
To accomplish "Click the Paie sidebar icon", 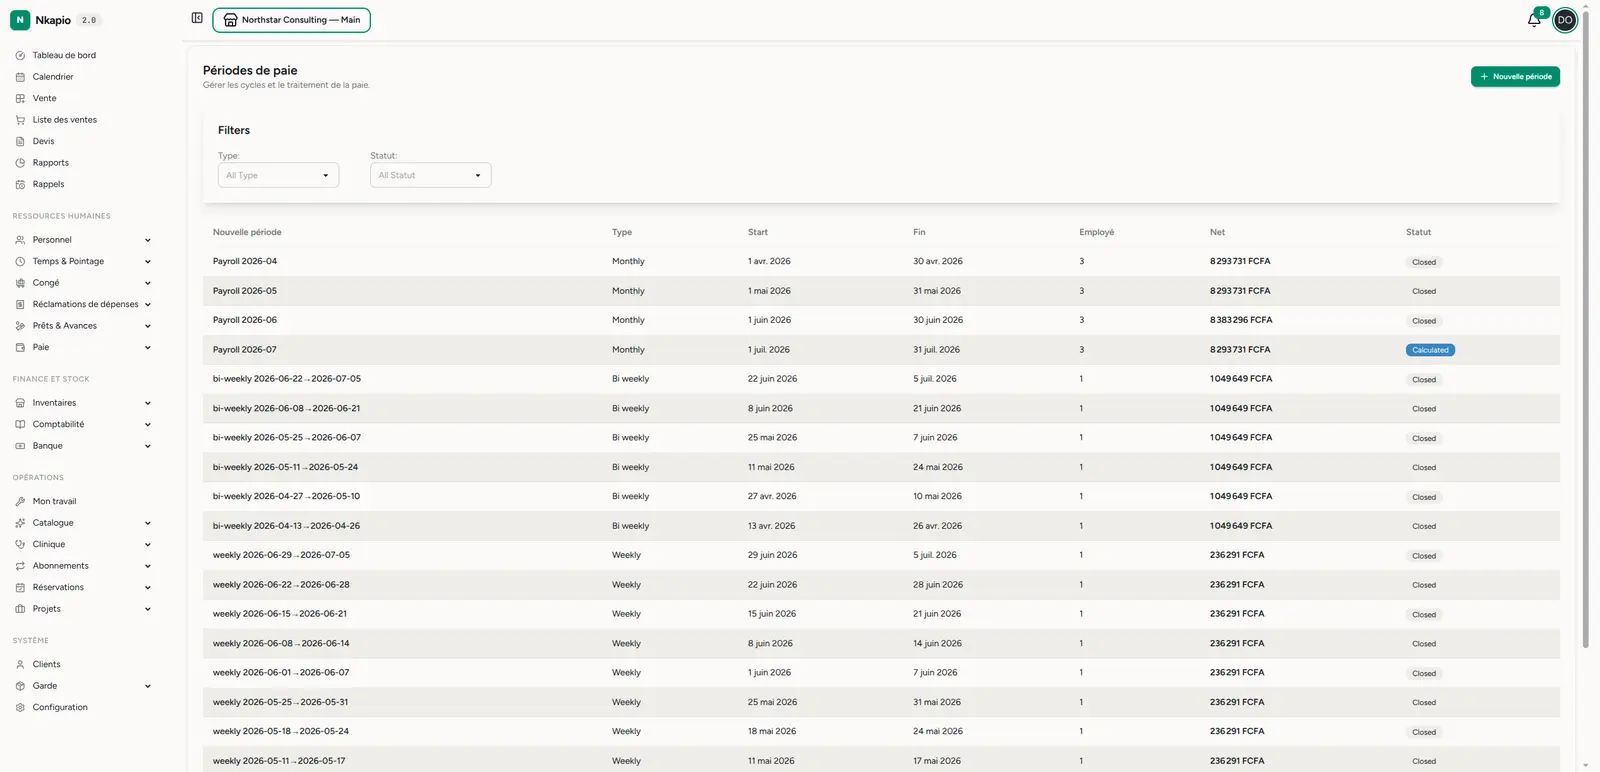I will [x=20, y=347].
